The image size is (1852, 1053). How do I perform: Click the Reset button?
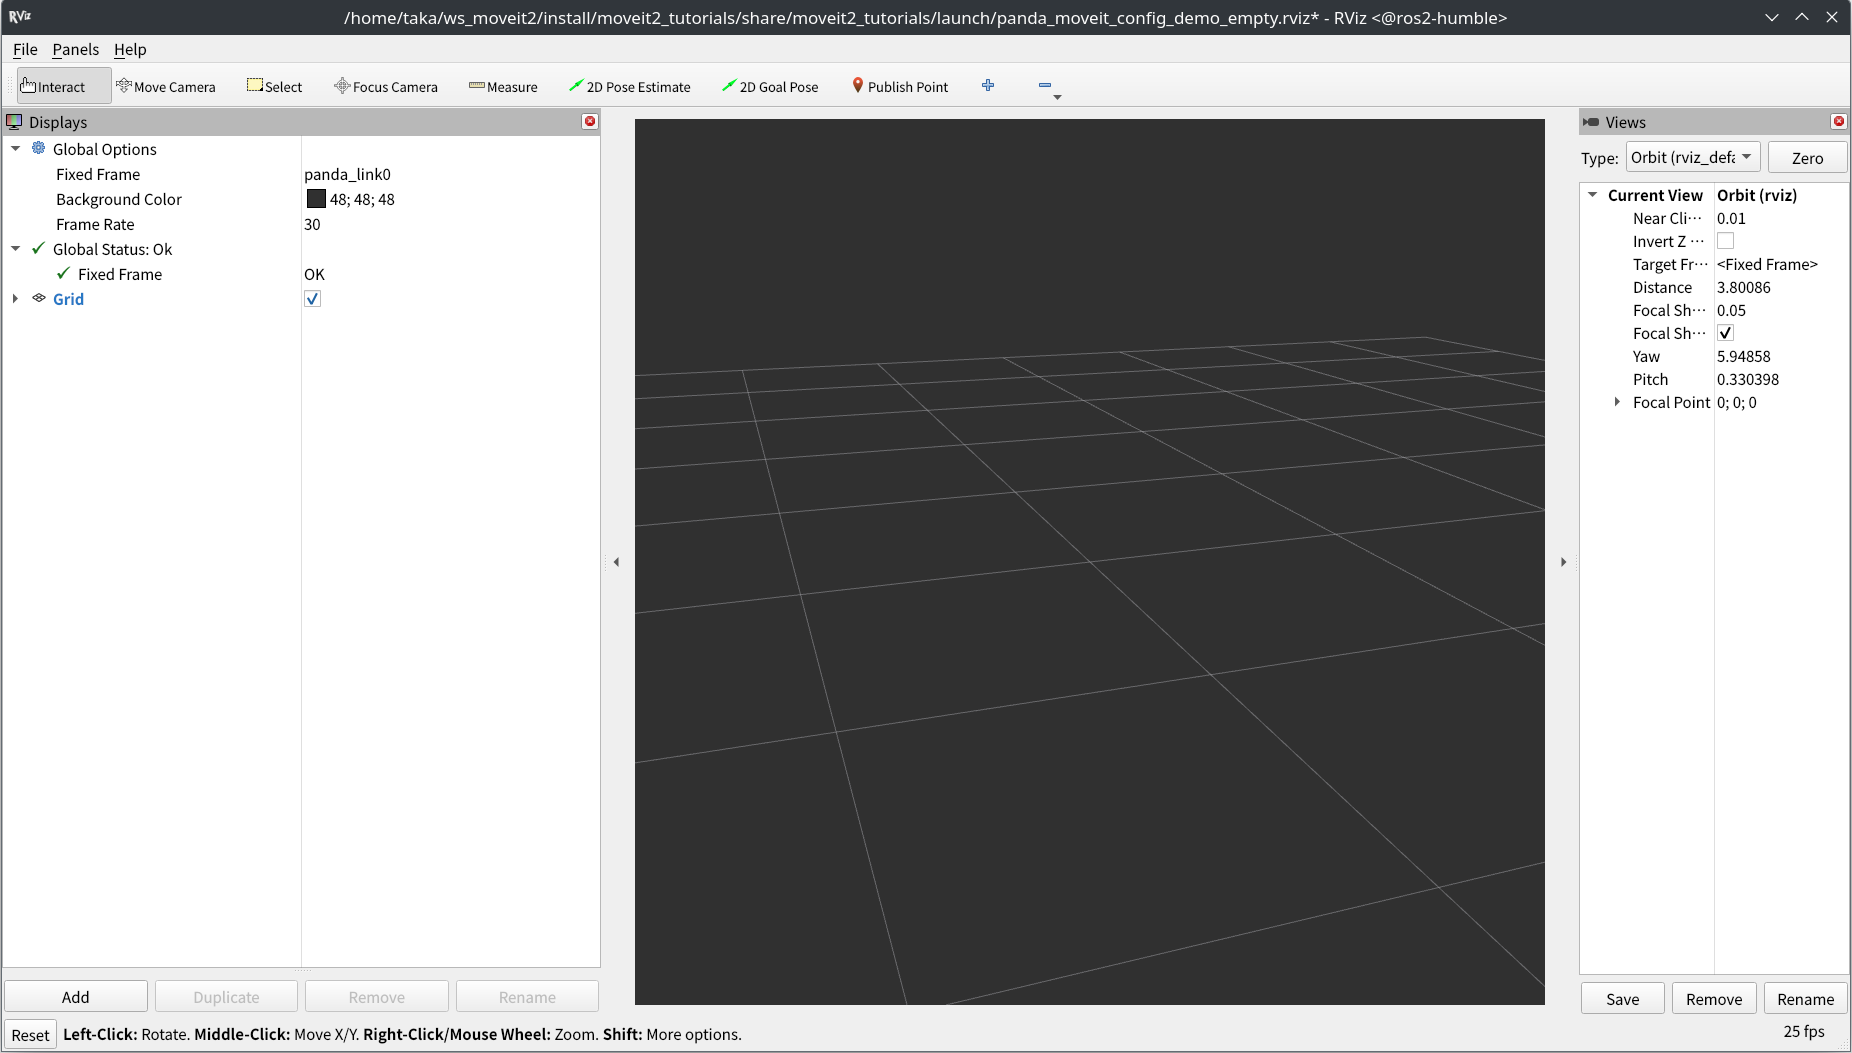point(30,1035)
